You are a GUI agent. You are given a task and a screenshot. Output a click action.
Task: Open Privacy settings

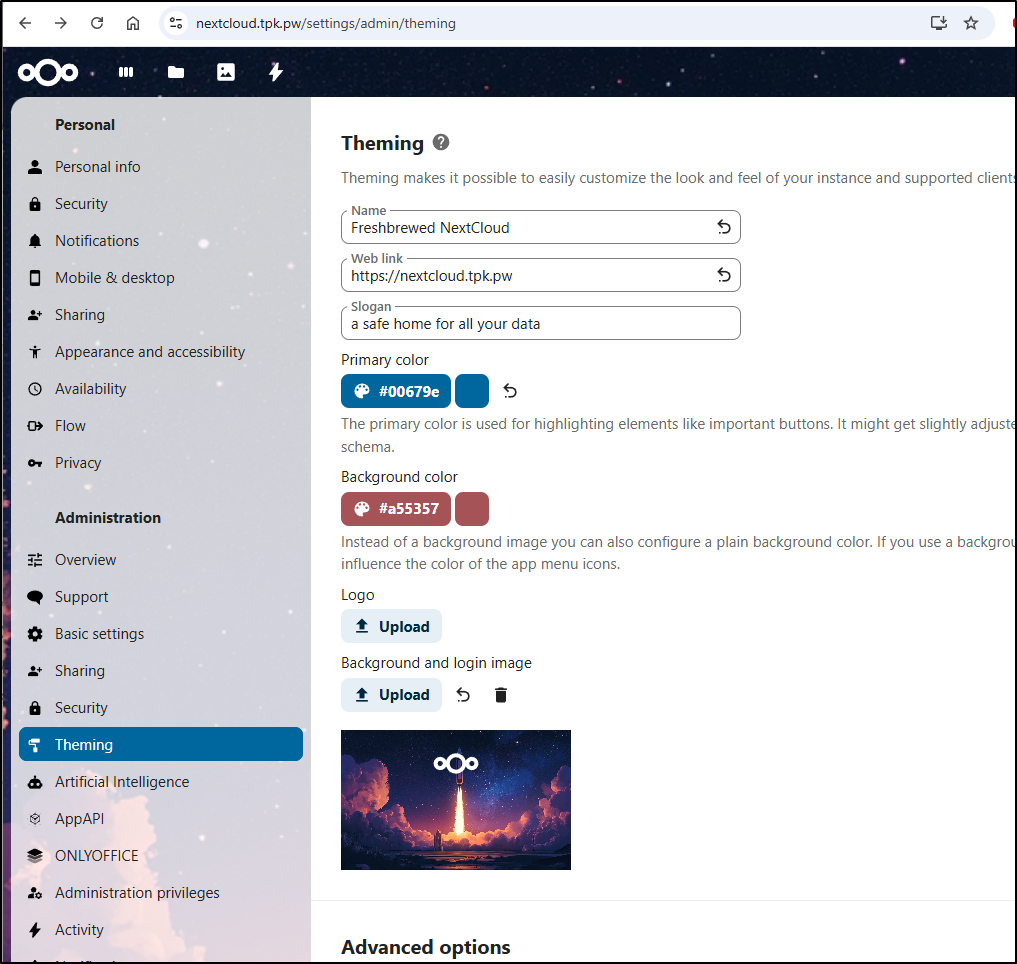161,463
